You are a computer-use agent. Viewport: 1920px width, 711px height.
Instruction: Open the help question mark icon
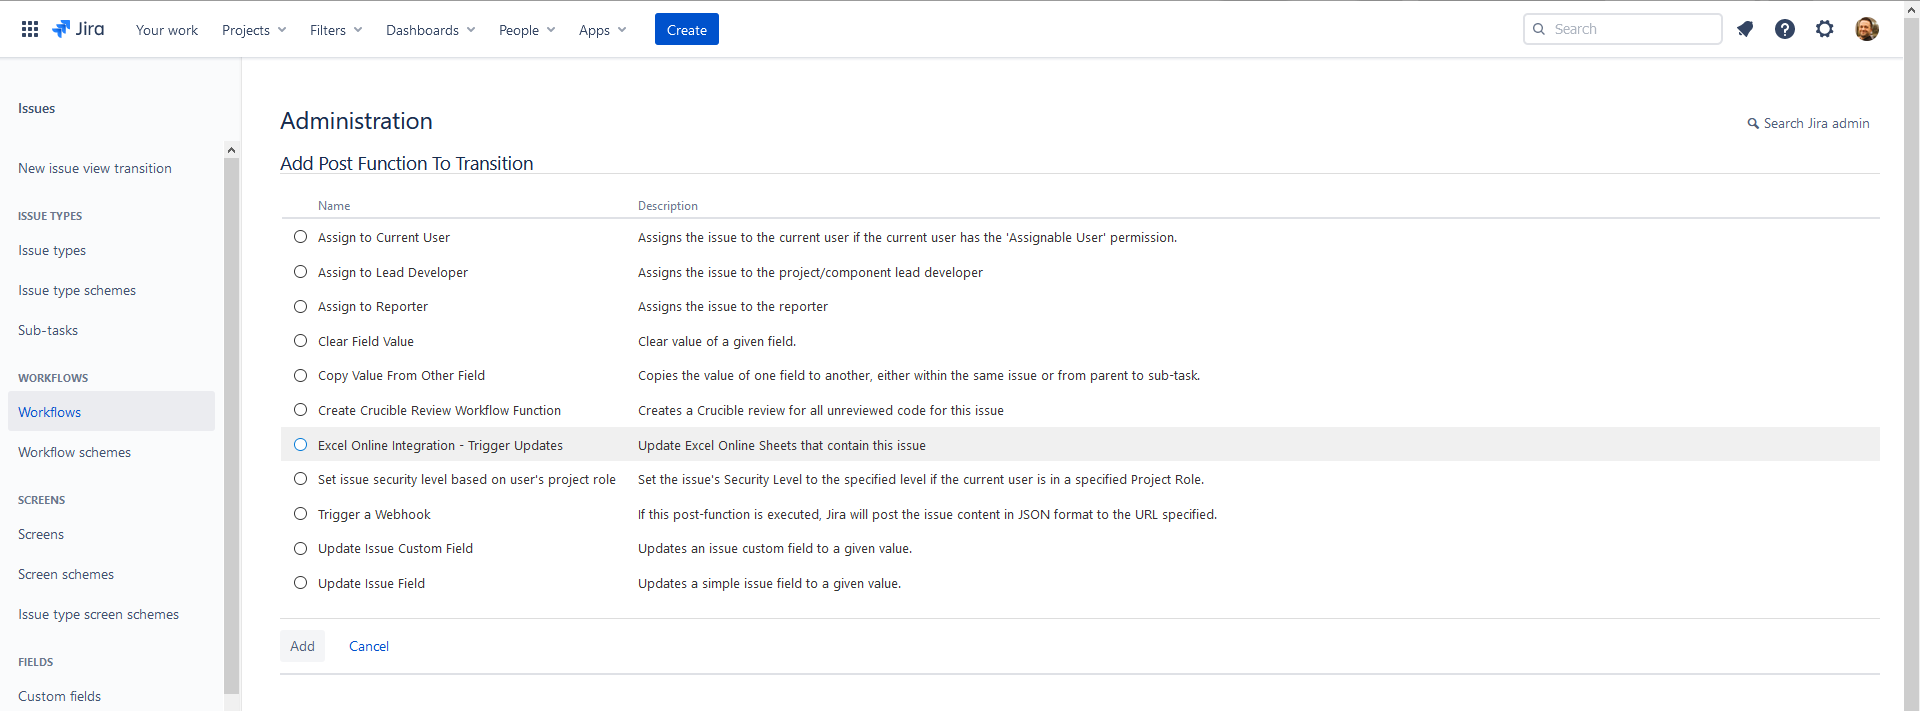point(1785,29)
